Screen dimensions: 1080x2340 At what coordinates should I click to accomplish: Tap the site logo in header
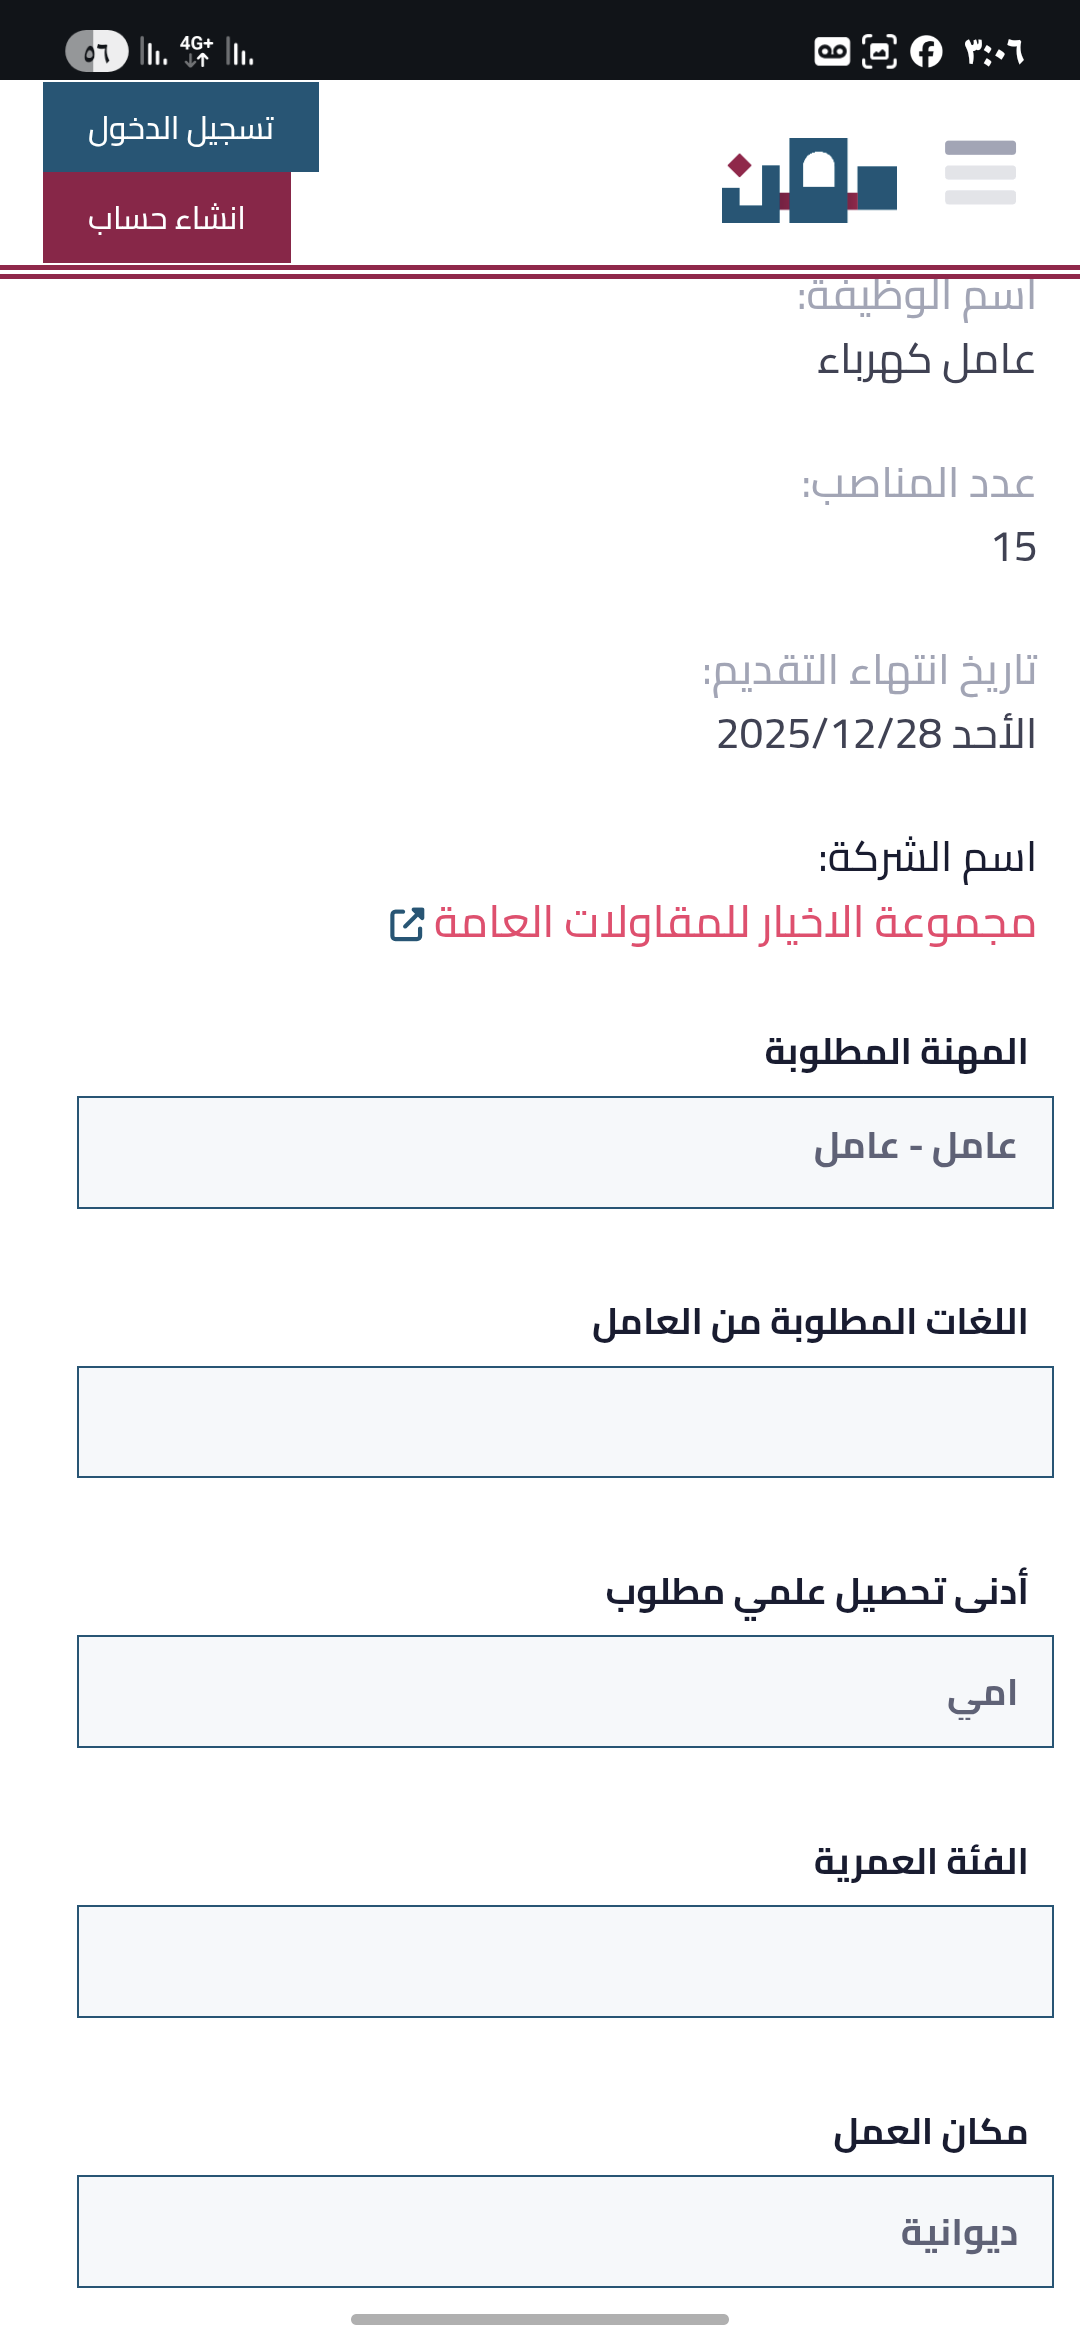[x=809, y=180]
